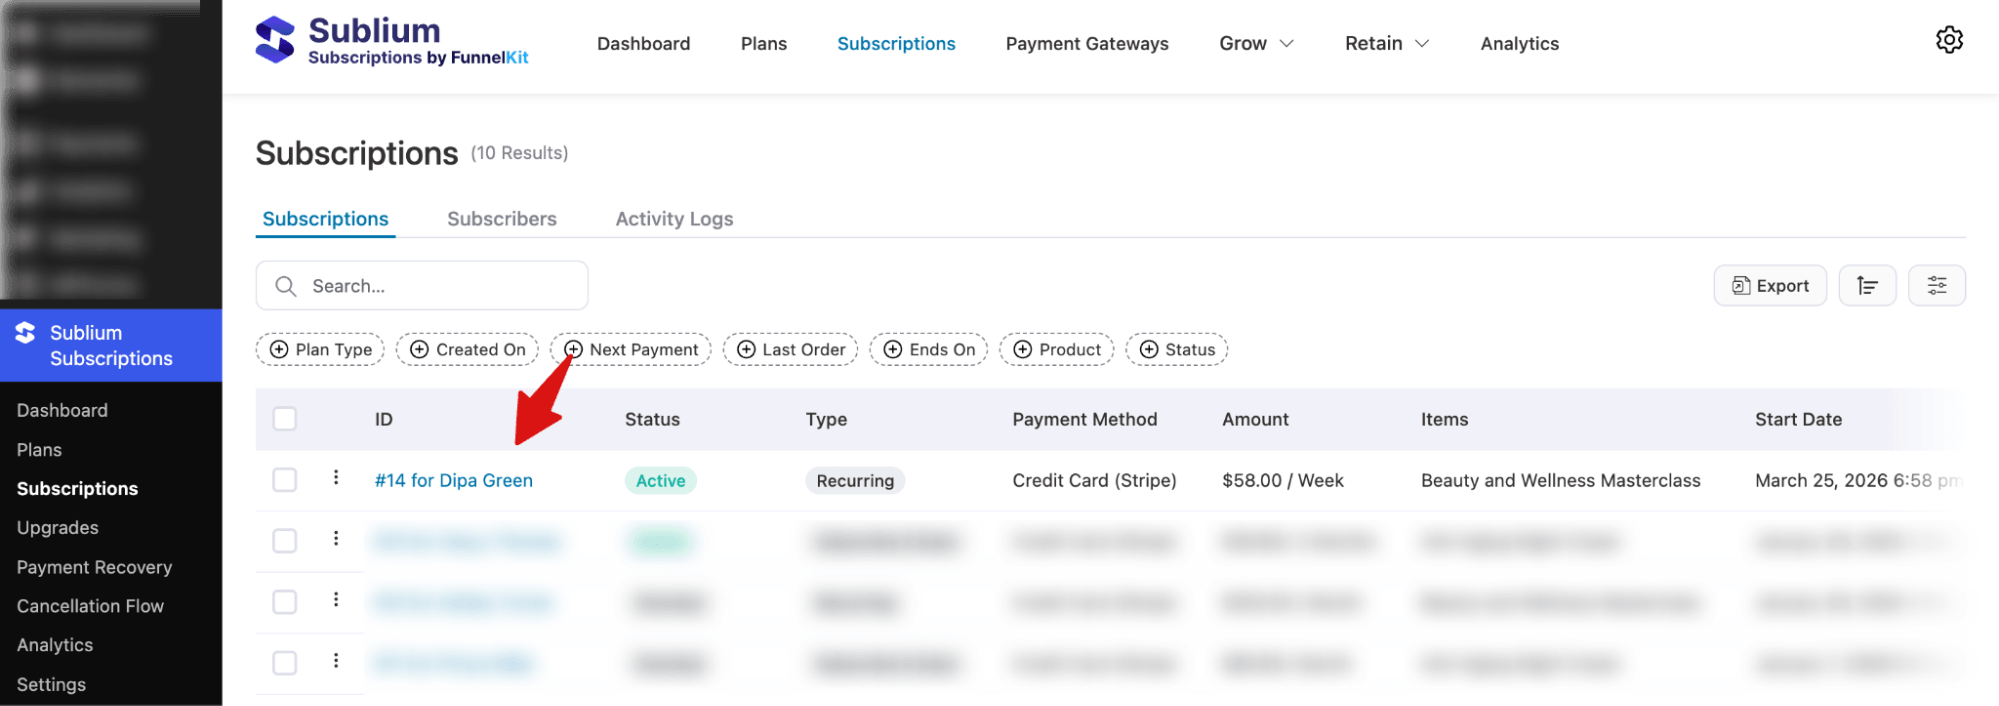Click the search magnifier icon
Image resolution: width=1999 pixels, height=706 pixels.
tap(286, 286)
